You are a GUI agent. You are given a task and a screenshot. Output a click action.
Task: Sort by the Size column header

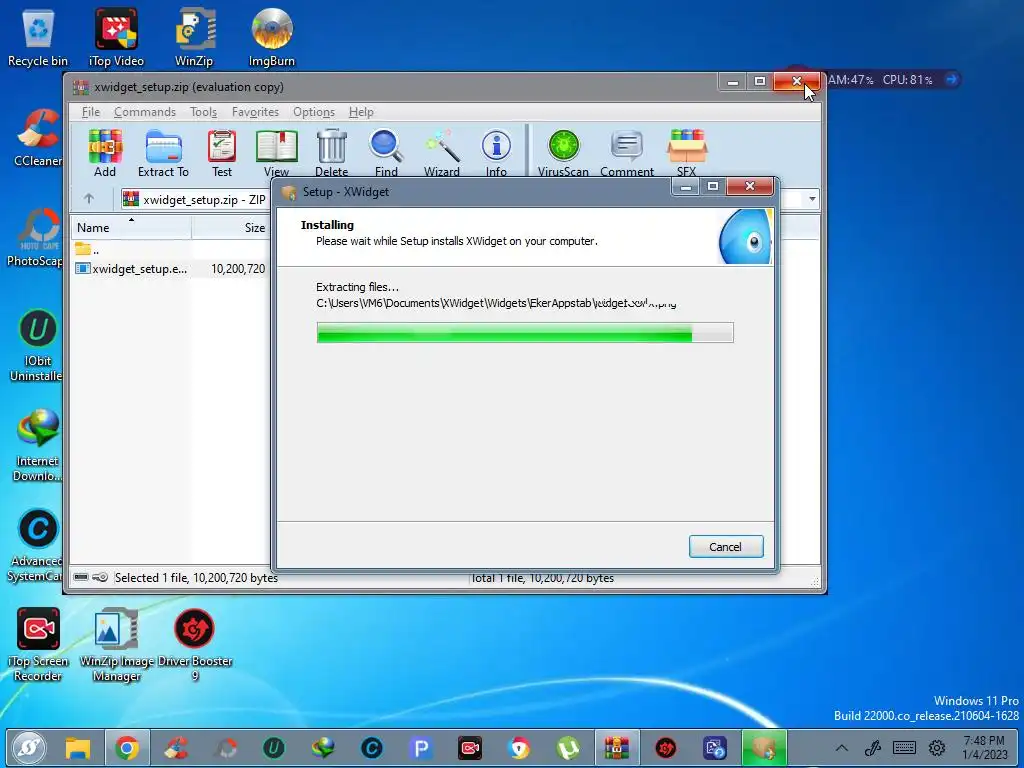[x=231, y=227]
